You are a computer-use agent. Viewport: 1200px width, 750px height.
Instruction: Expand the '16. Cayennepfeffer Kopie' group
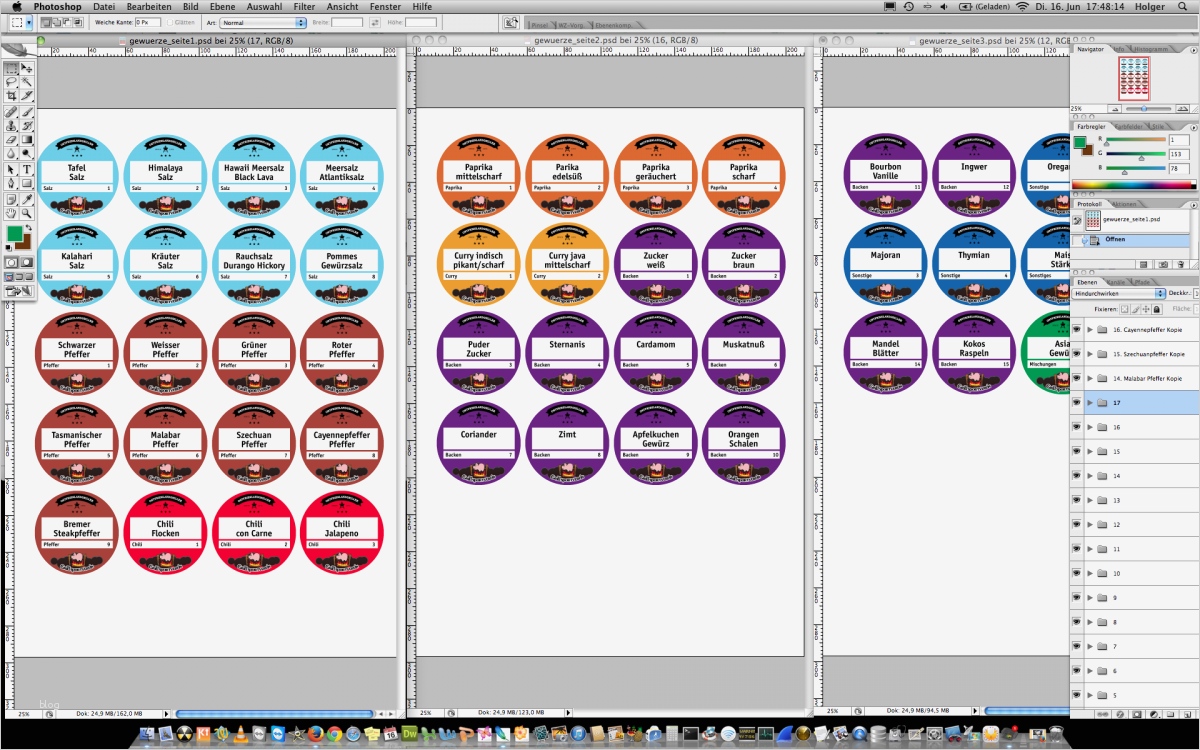(1090, 330)
